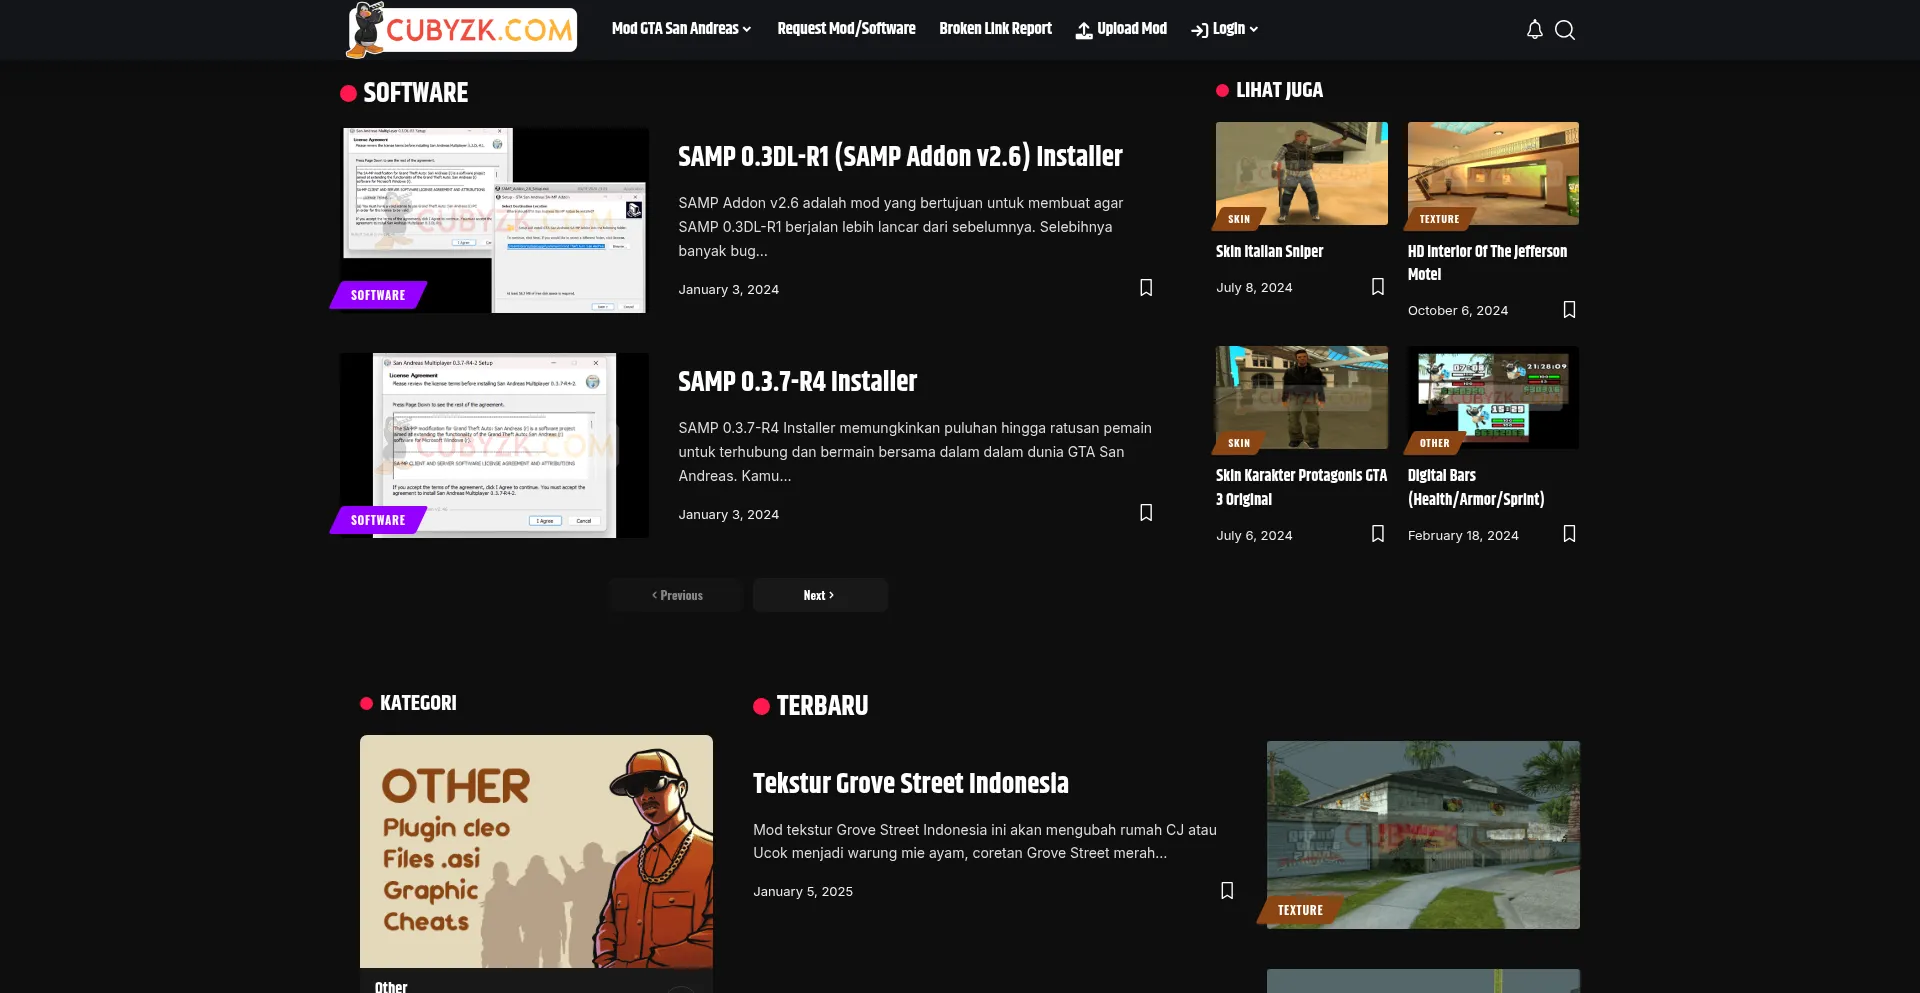Click the "February 18, 2024" date
The height and width of the screenshot is (993, 1920).
(x=1463, y=536)
